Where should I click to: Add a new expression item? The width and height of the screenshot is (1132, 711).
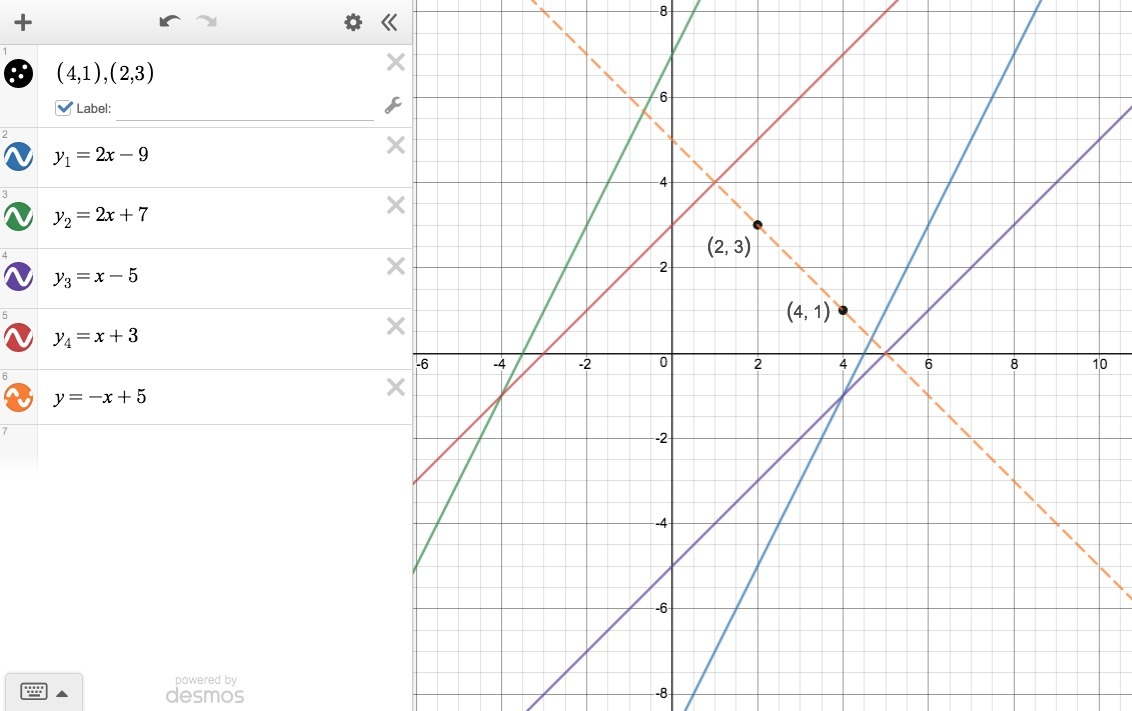(23, 22)
